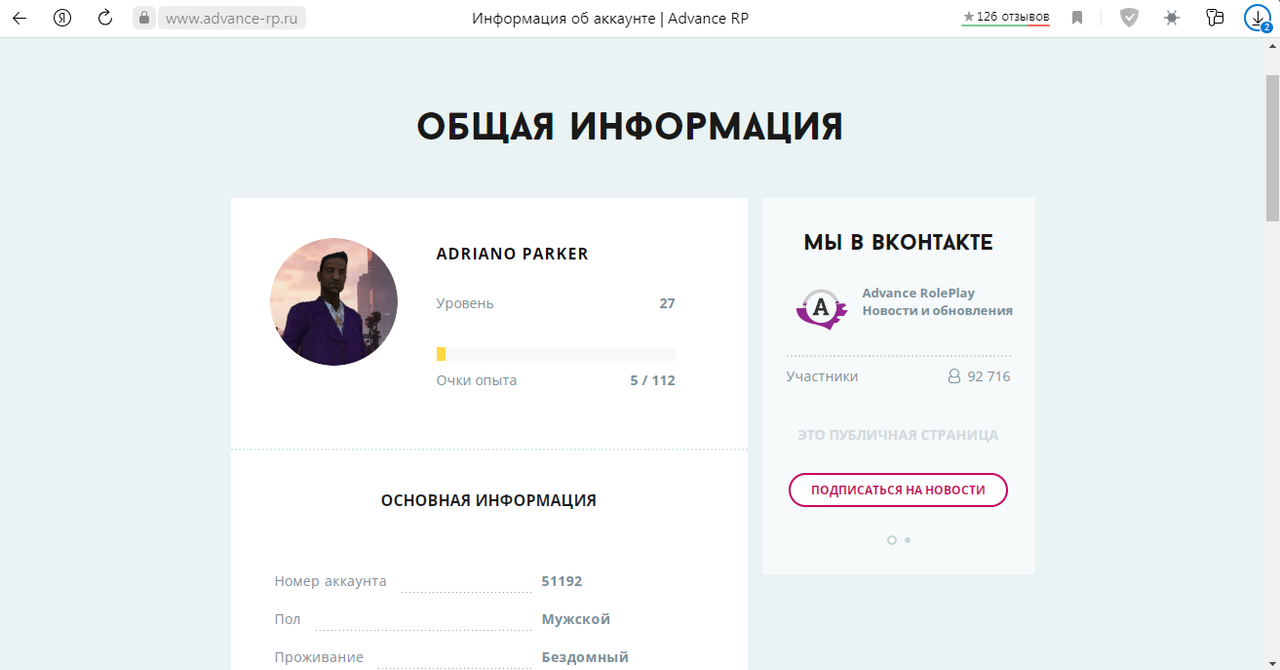The image size is (1280, 670).
Task: Click the ОСНОВНАЯ ИНФОРМАЦИЯ section heading
Action: click(489, 500)
